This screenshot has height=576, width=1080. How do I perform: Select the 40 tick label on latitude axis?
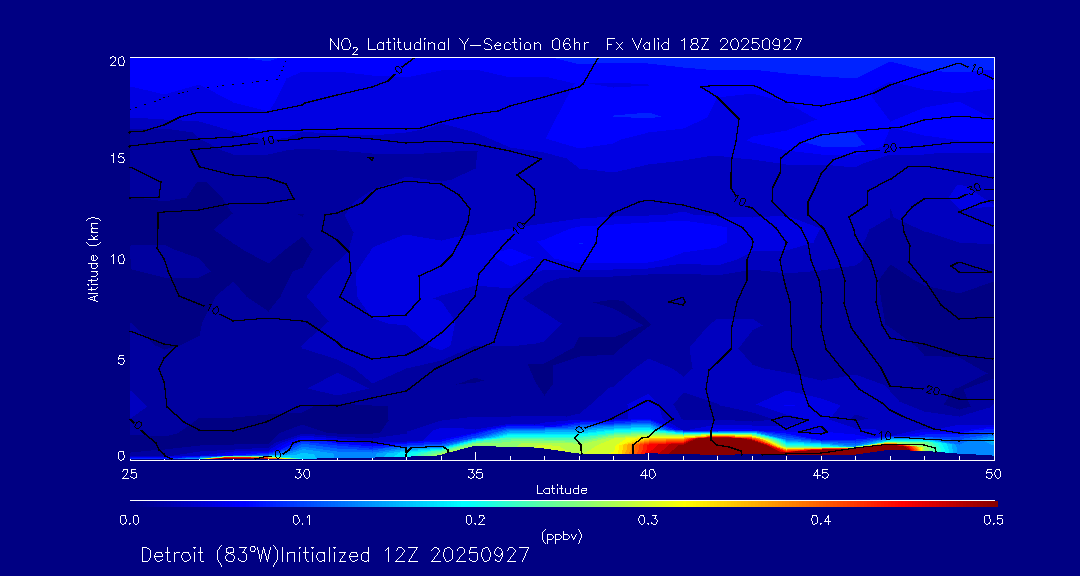pyautogui.click(x=648, y=473)
